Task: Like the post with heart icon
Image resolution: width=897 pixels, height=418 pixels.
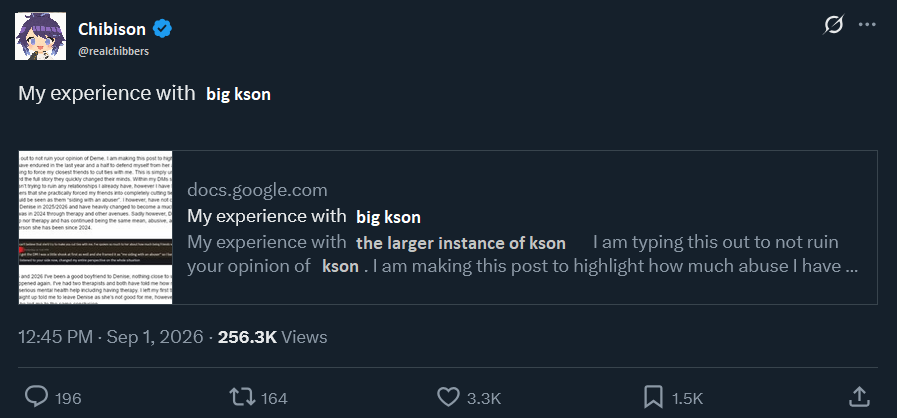Action: [x=448, y=397]
